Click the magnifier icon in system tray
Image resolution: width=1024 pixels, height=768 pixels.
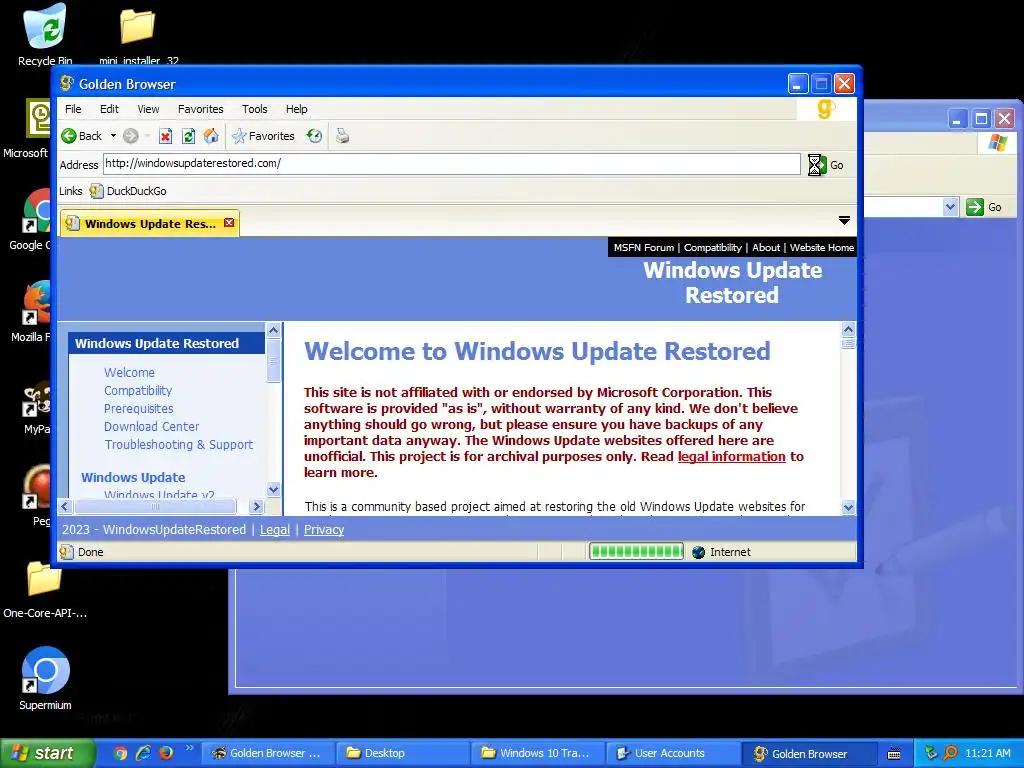pos(950,753)
